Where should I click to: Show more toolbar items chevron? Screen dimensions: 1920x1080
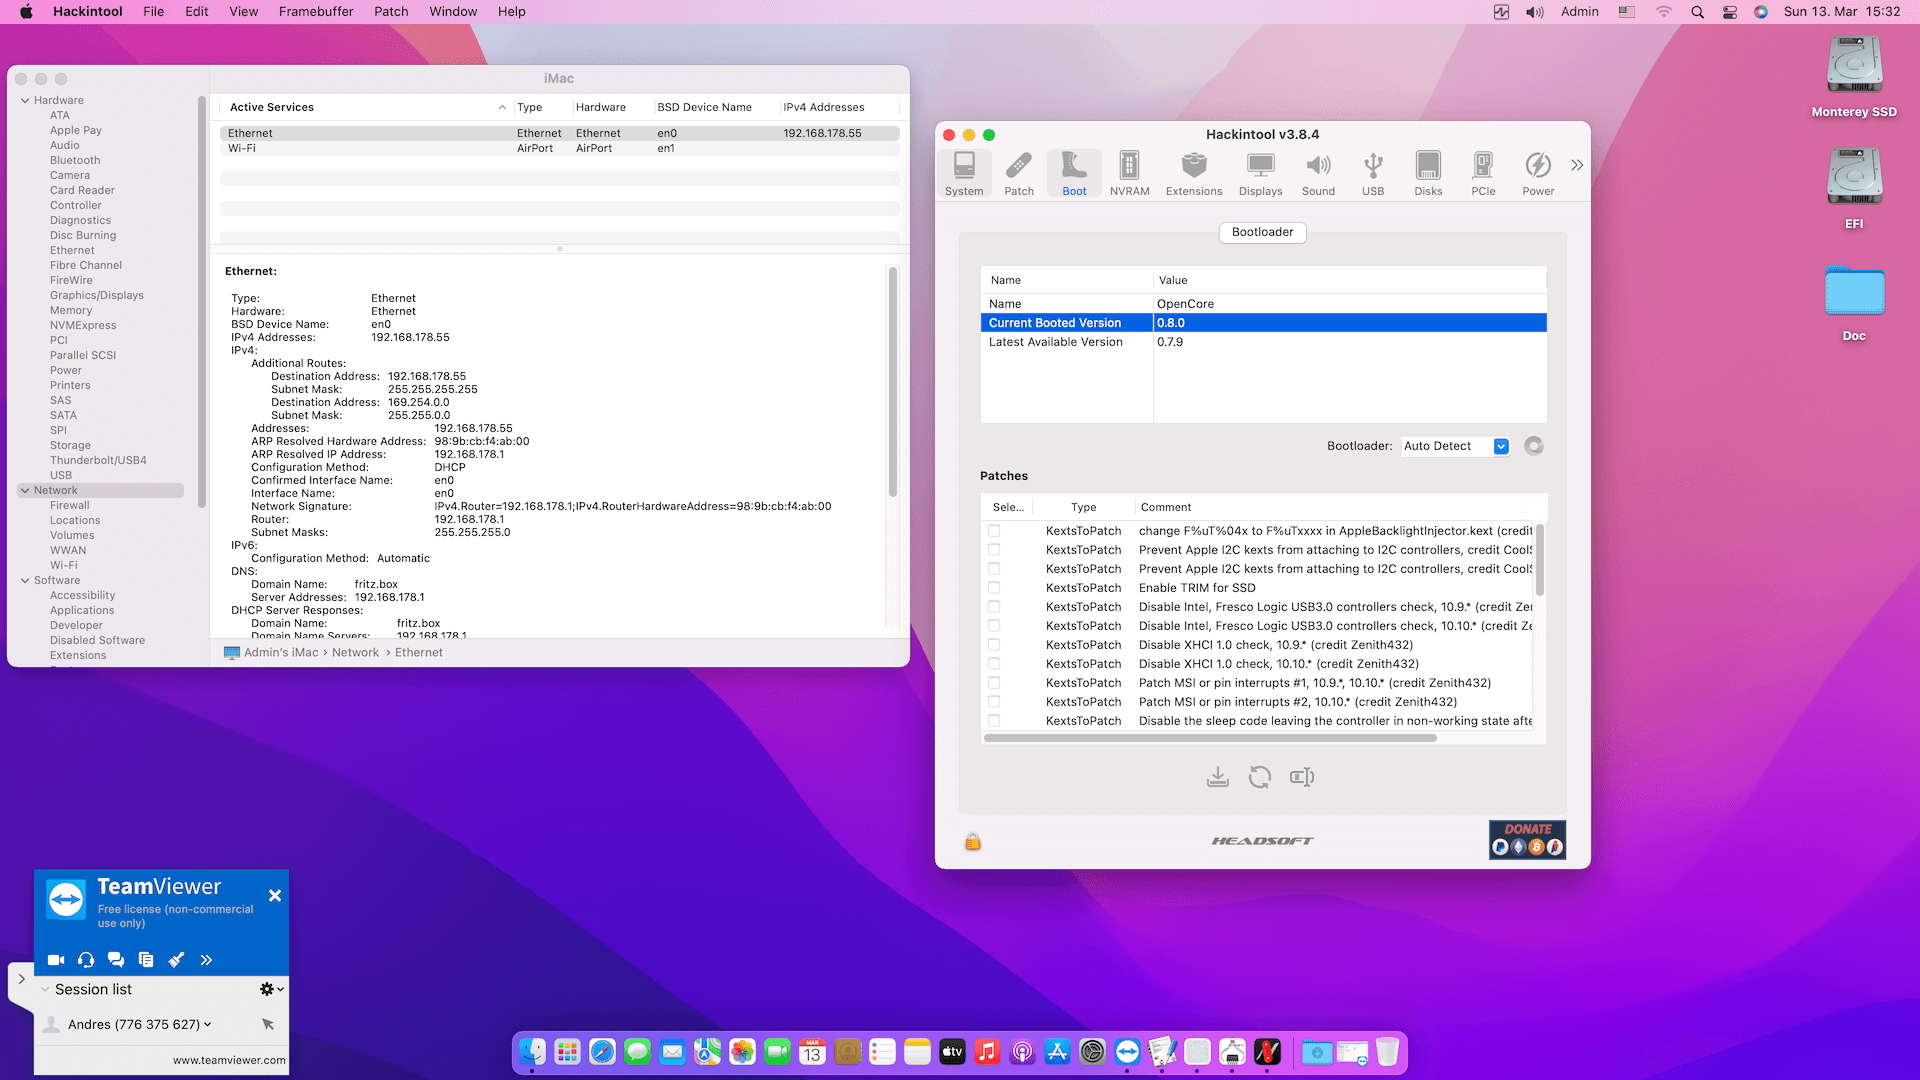[x=1577, y=165]
